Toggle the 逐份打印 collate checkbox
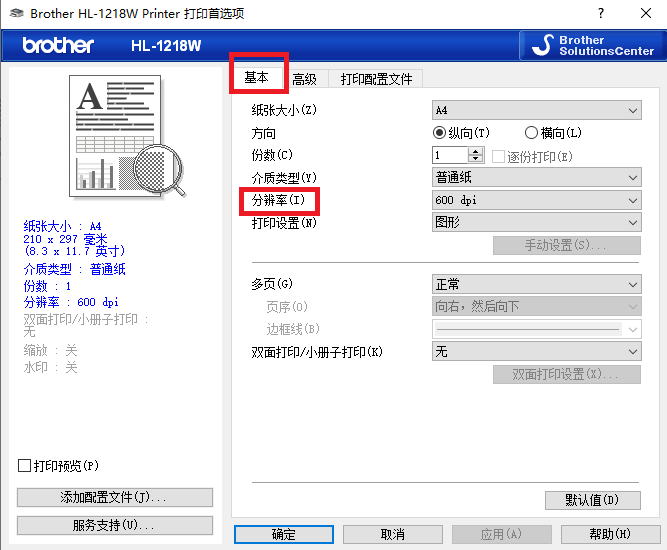667x550 pixels. [498, 157]
